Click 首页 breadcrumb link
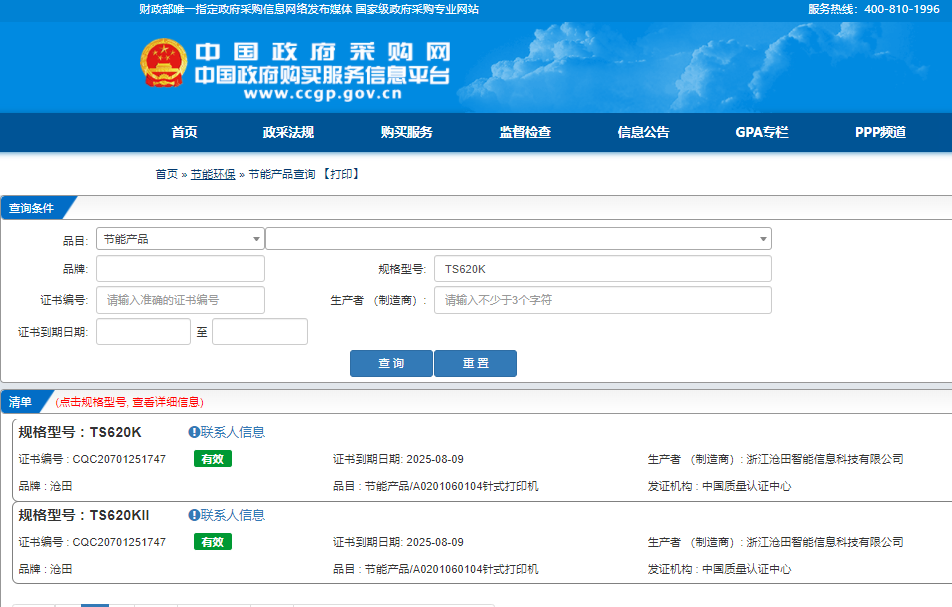This screenshot has height=607, width=952. [x=167, y=174]
